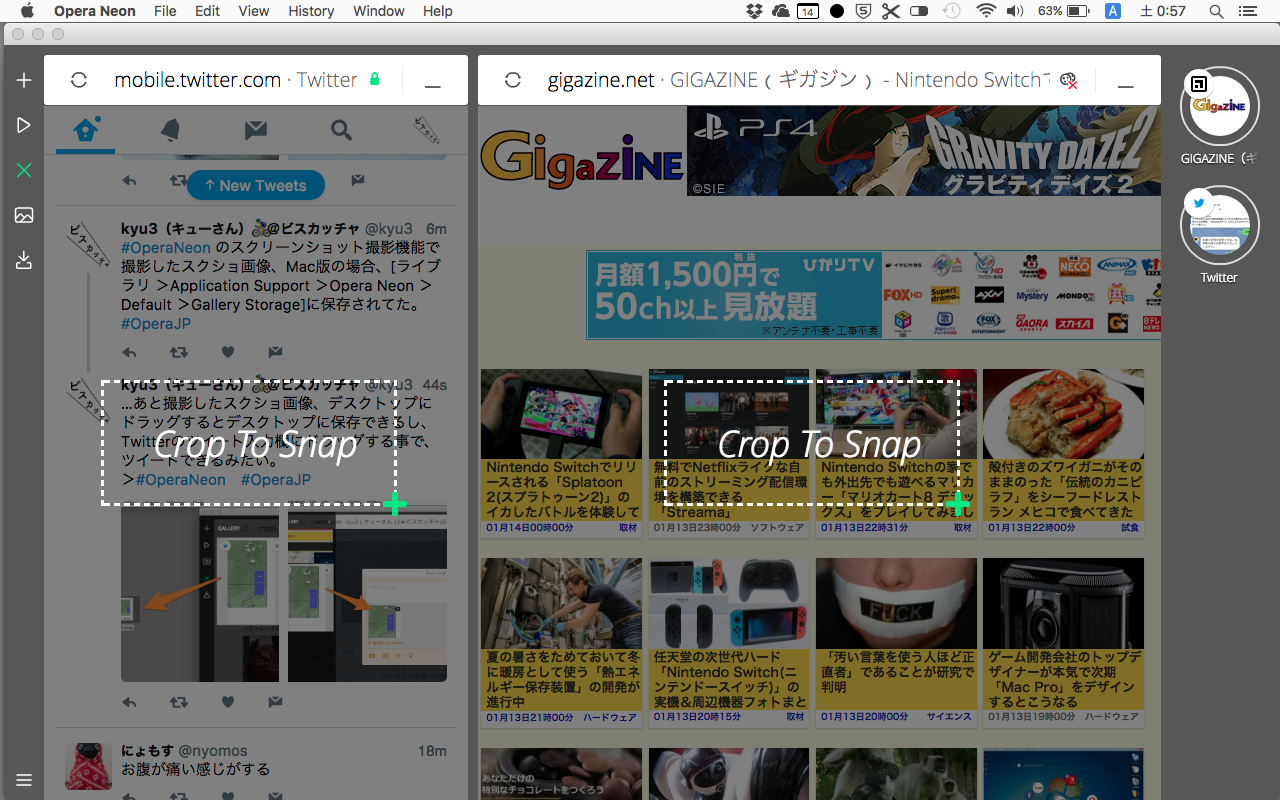Cancel Snap mode with the green X
This screenshot has width=1280, height=800.
[24, 171]
